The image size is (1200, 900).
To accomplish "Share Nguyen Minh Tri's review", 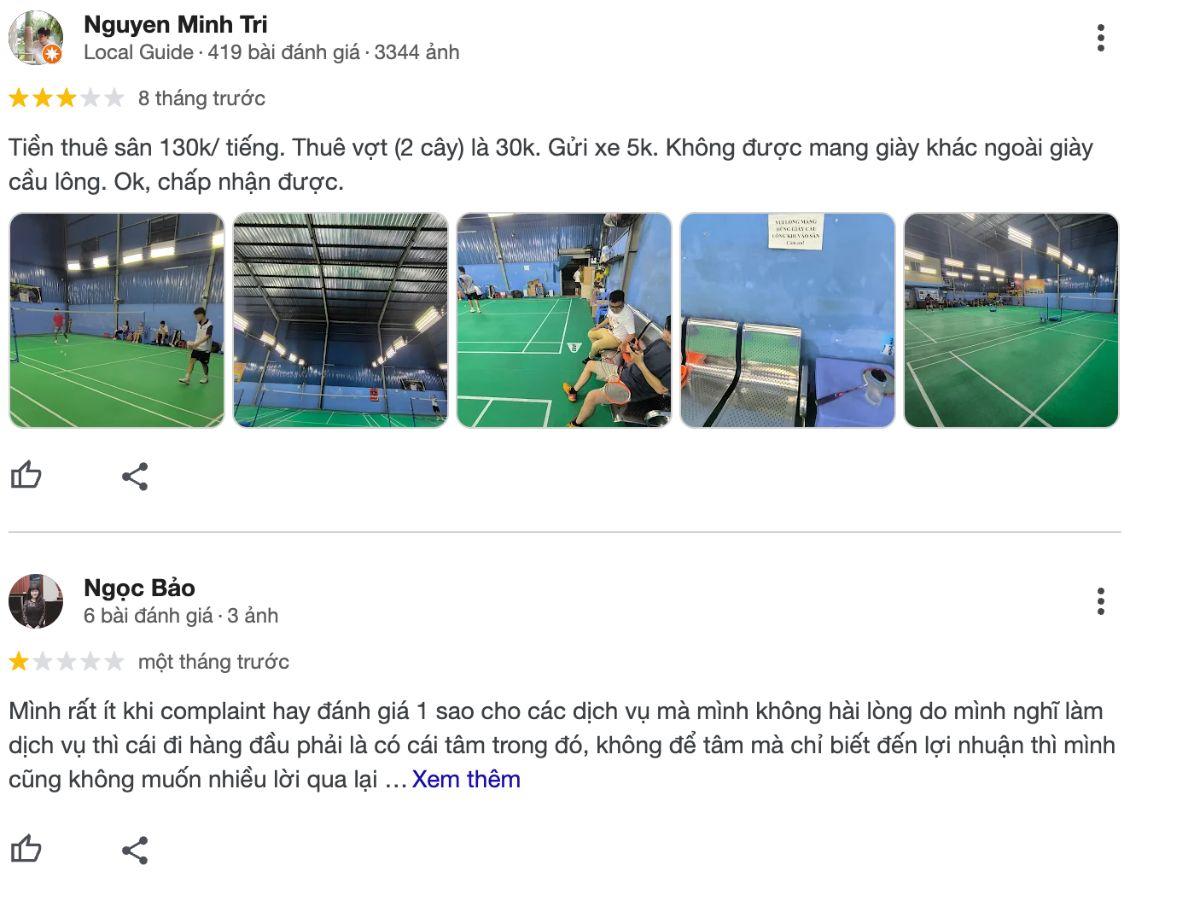I will [x=135, y=476].
